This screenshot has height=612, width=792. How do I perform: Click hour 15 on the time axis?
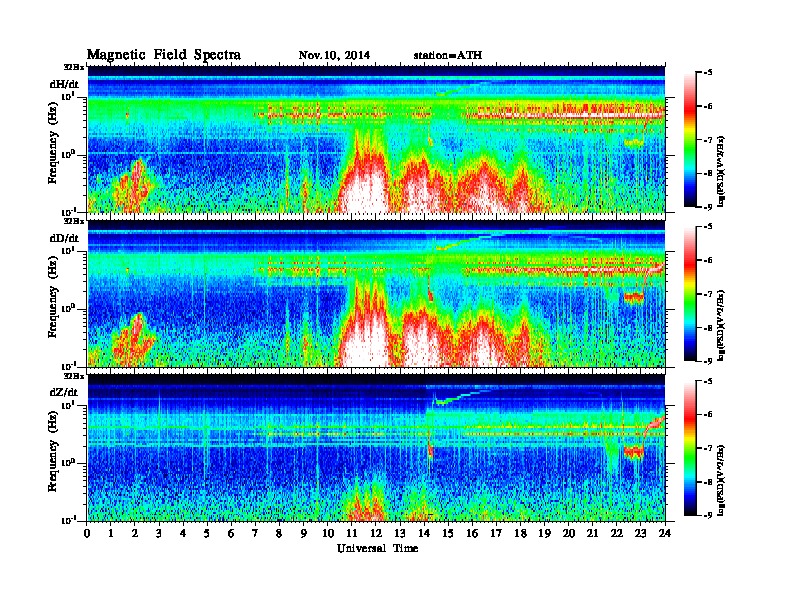tap(448, 533)
